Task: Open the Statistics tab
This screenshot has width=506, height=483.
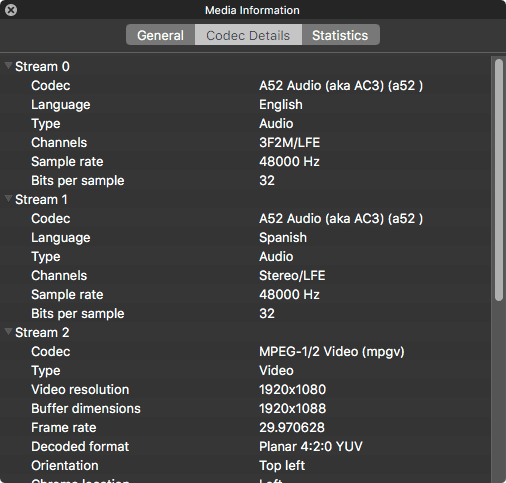Action: (x=340, y=35)
